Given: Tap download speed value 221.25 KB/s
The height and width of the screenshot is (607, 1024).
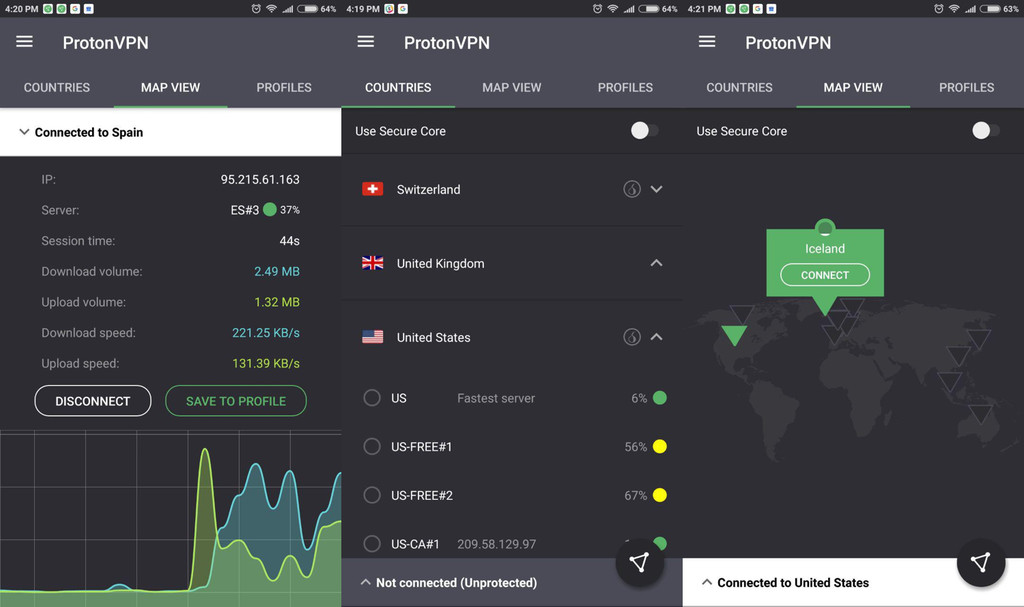Looking at the screenshot, I should coord(266,333).
